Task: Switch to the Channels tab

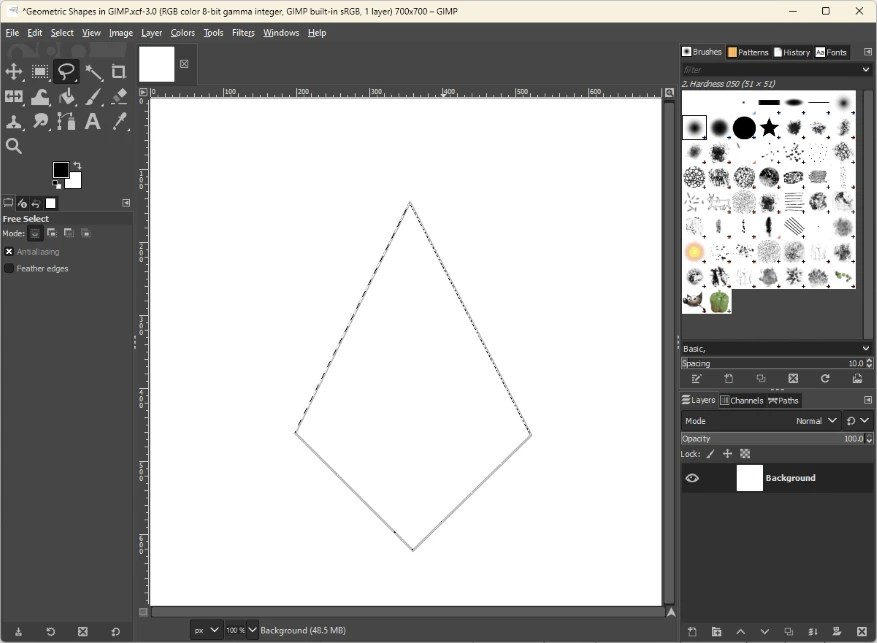Action: tap(744, 400)
